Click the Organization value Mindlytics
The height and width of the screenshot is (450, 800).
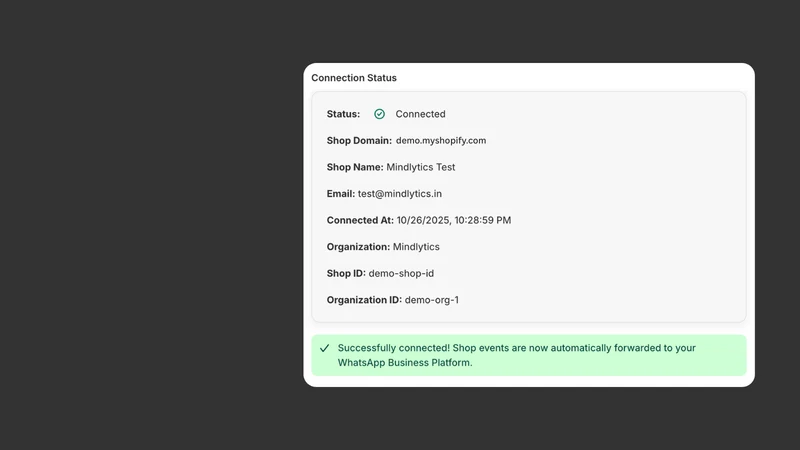[x=416, y=246]
